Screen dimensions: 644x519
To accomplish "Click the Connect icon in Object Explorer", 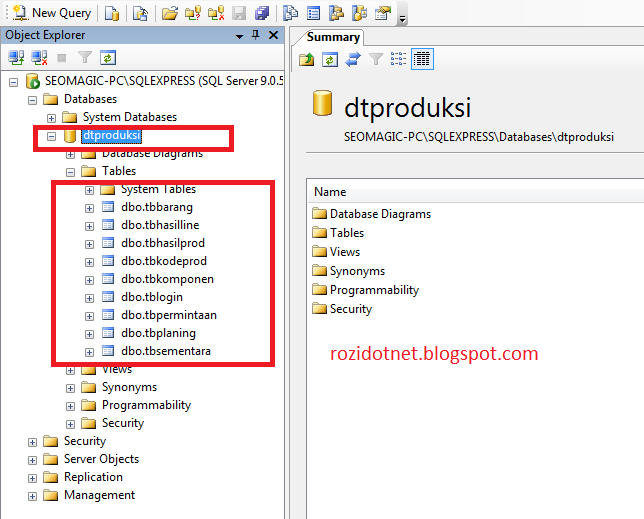I will pos(16,58).
